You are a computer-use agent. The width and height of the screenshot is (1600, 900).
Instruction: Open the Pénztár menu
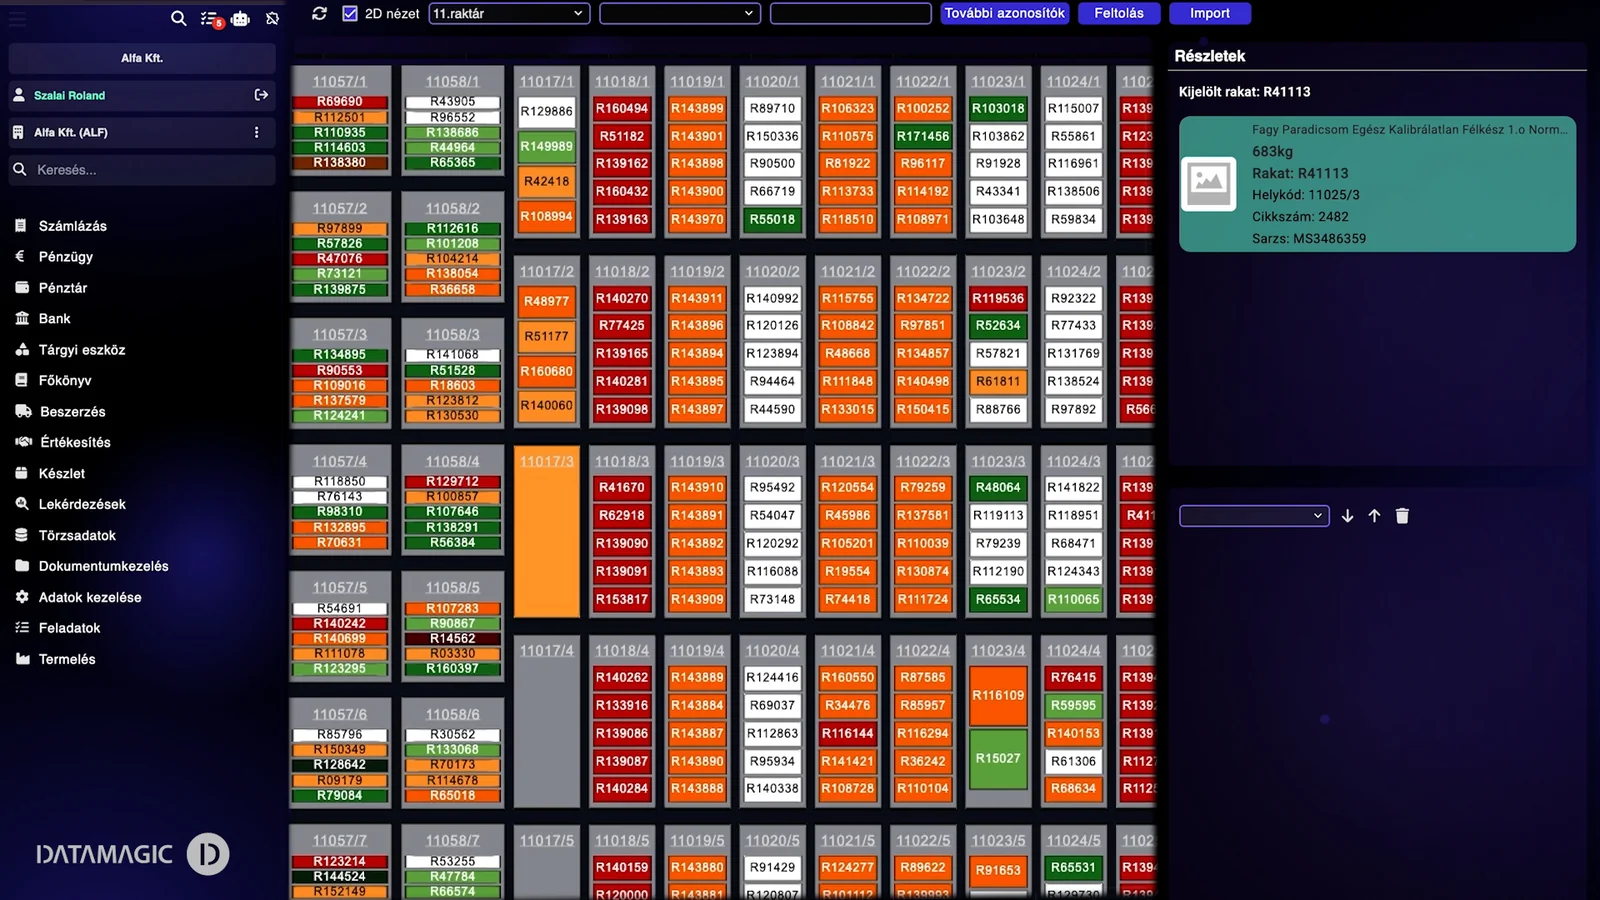pos(62,288)
